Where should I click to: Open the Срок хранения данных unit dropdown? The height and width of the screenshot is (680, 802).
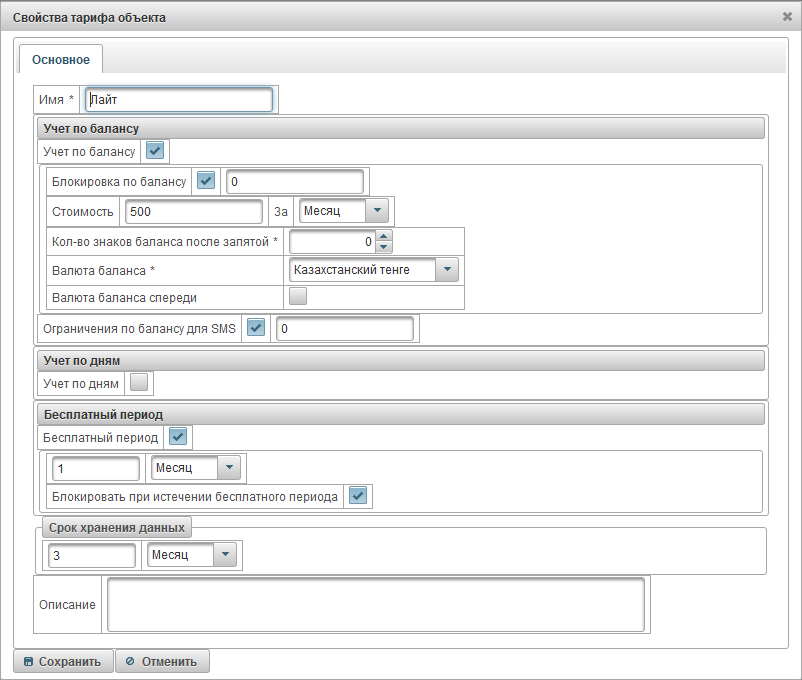(225, 555)
